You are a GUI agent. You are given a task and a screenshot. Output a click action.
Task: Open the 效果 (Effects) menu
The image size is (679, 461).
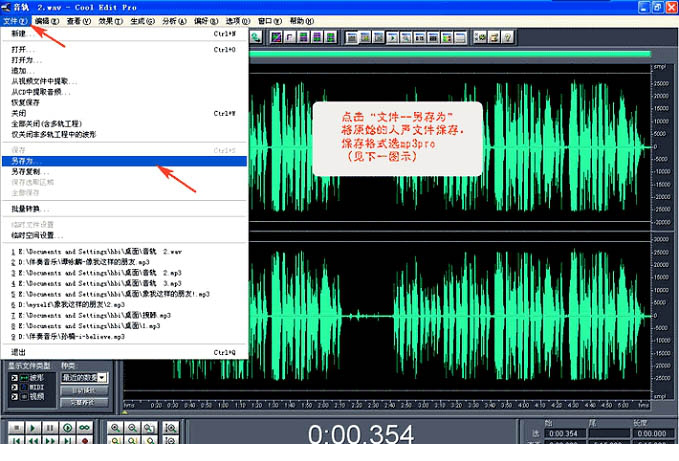coord(110,21)
